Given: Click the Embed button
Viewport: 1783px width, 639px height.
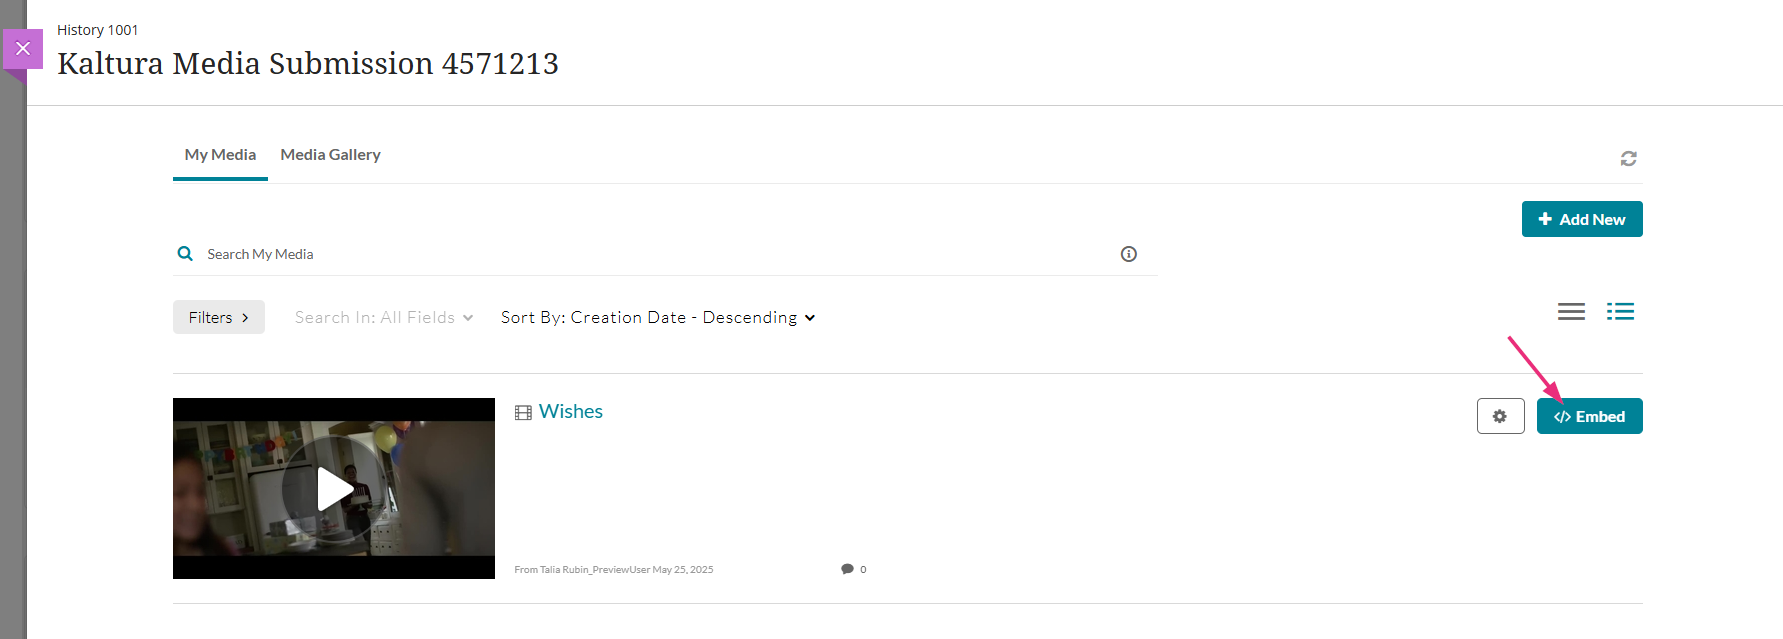Looking at the screenshot, I should tap(1590, 416).
